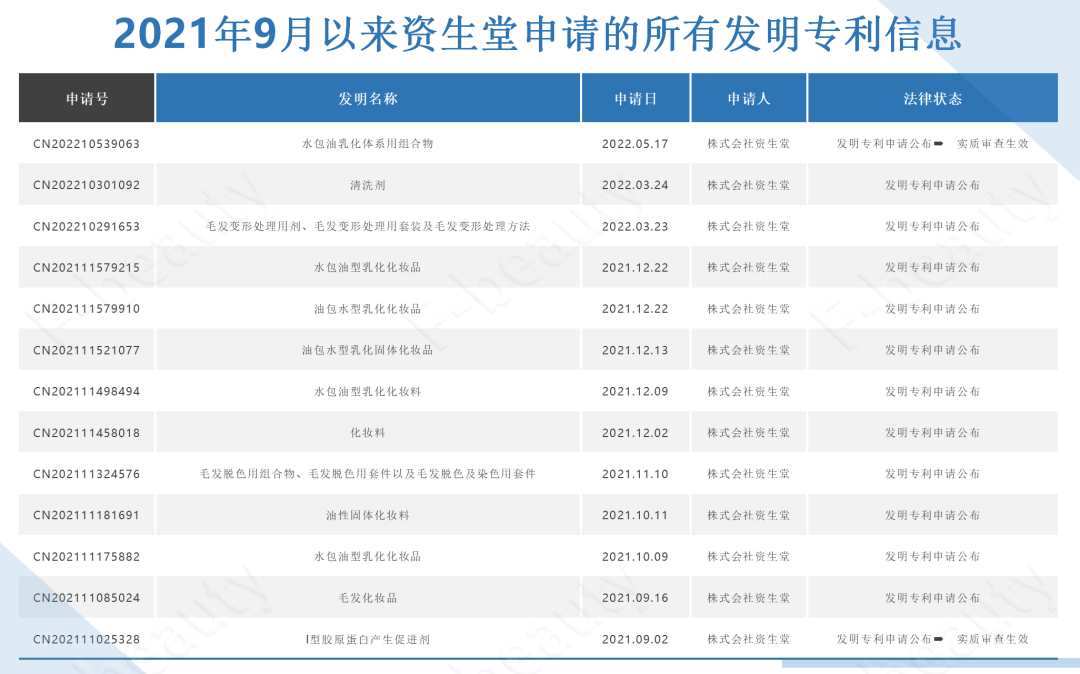Click the 申请人 column header
The height and width of the screenshot is (674, 1080).
pyautogui.click(x=749, y=99)
